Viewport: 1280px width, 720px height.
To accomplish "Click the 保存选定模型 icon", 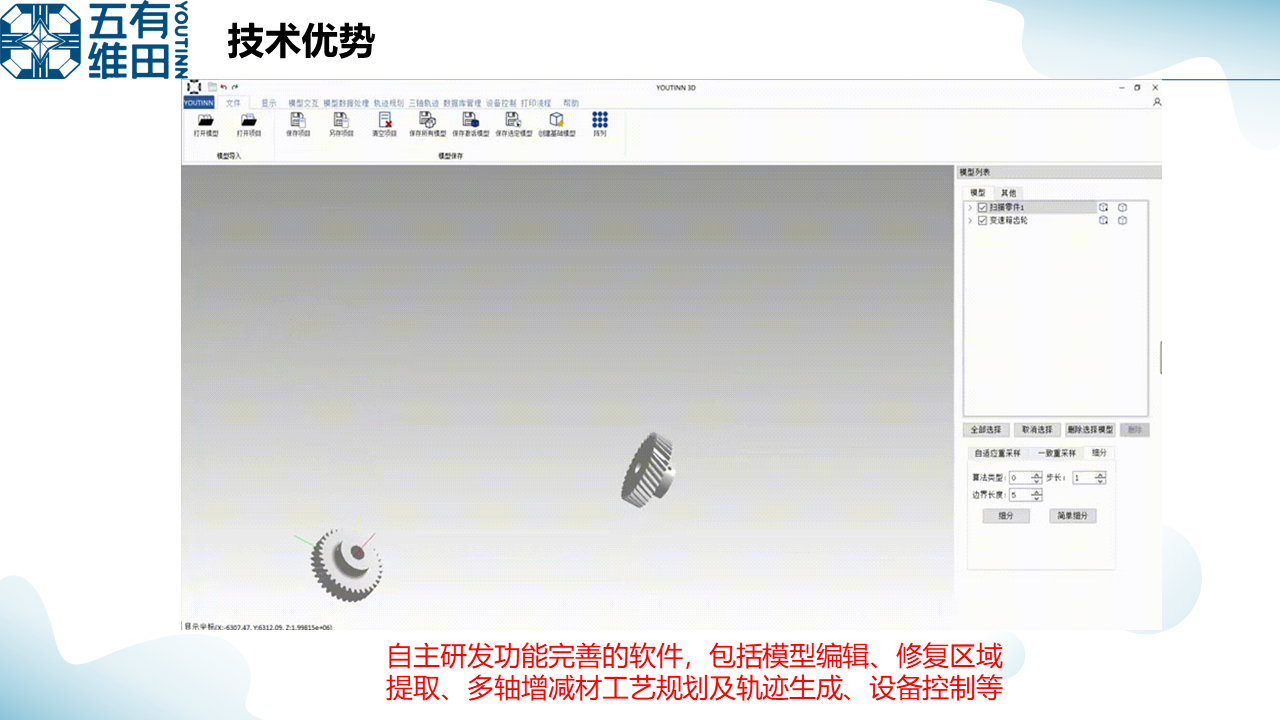I will click(x=513, y=119).
